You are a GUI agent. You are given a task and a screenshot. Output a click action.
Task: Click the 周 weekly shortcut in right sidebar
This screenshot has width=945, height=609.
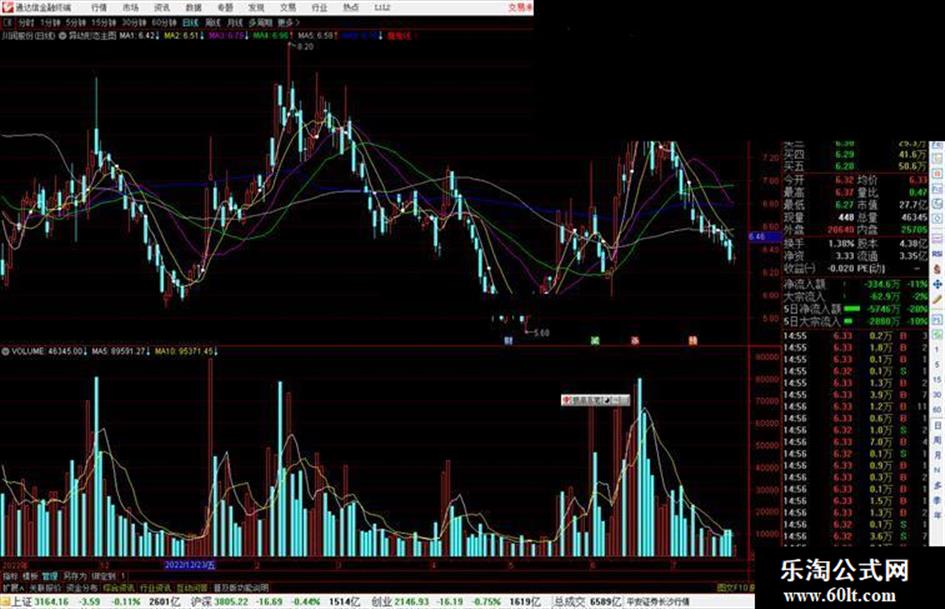[x=937, y=441]
